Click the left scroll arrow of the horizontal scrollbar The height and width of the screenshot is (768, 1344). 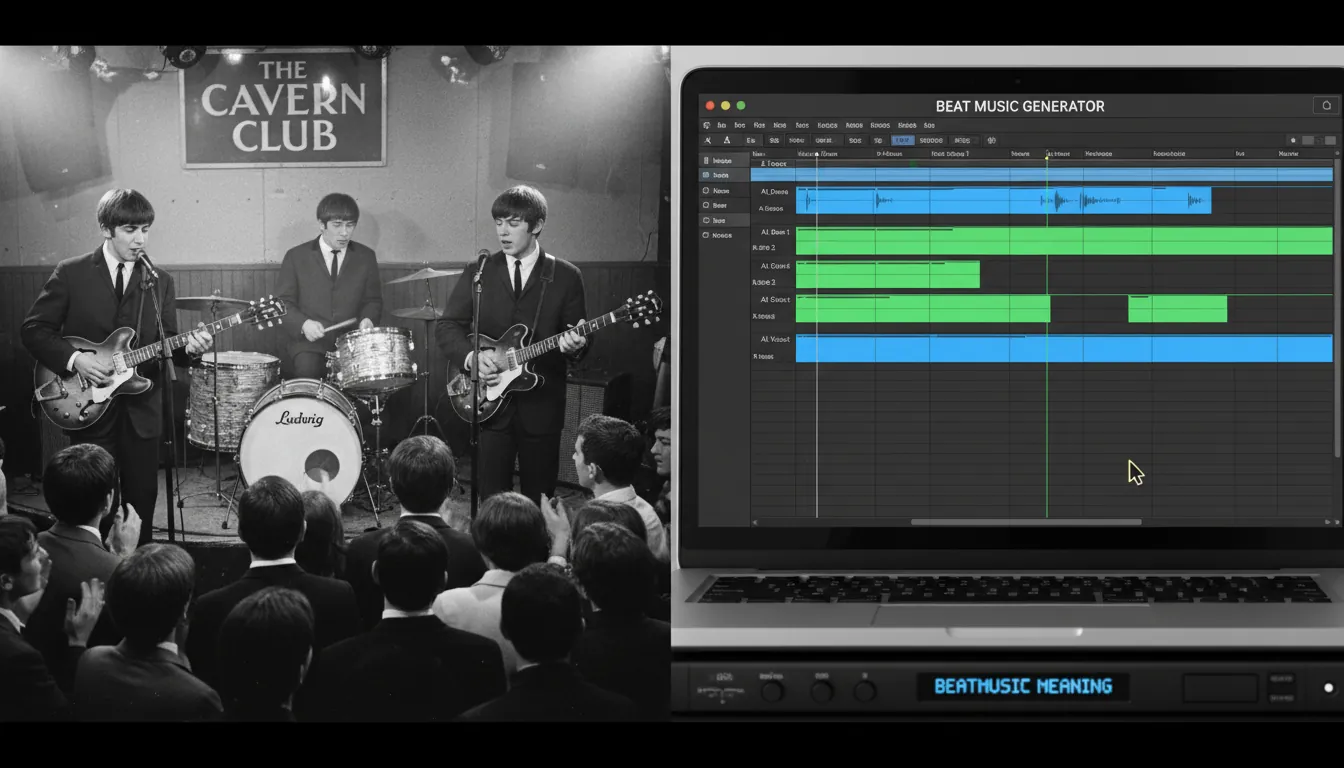click(756, 522)
